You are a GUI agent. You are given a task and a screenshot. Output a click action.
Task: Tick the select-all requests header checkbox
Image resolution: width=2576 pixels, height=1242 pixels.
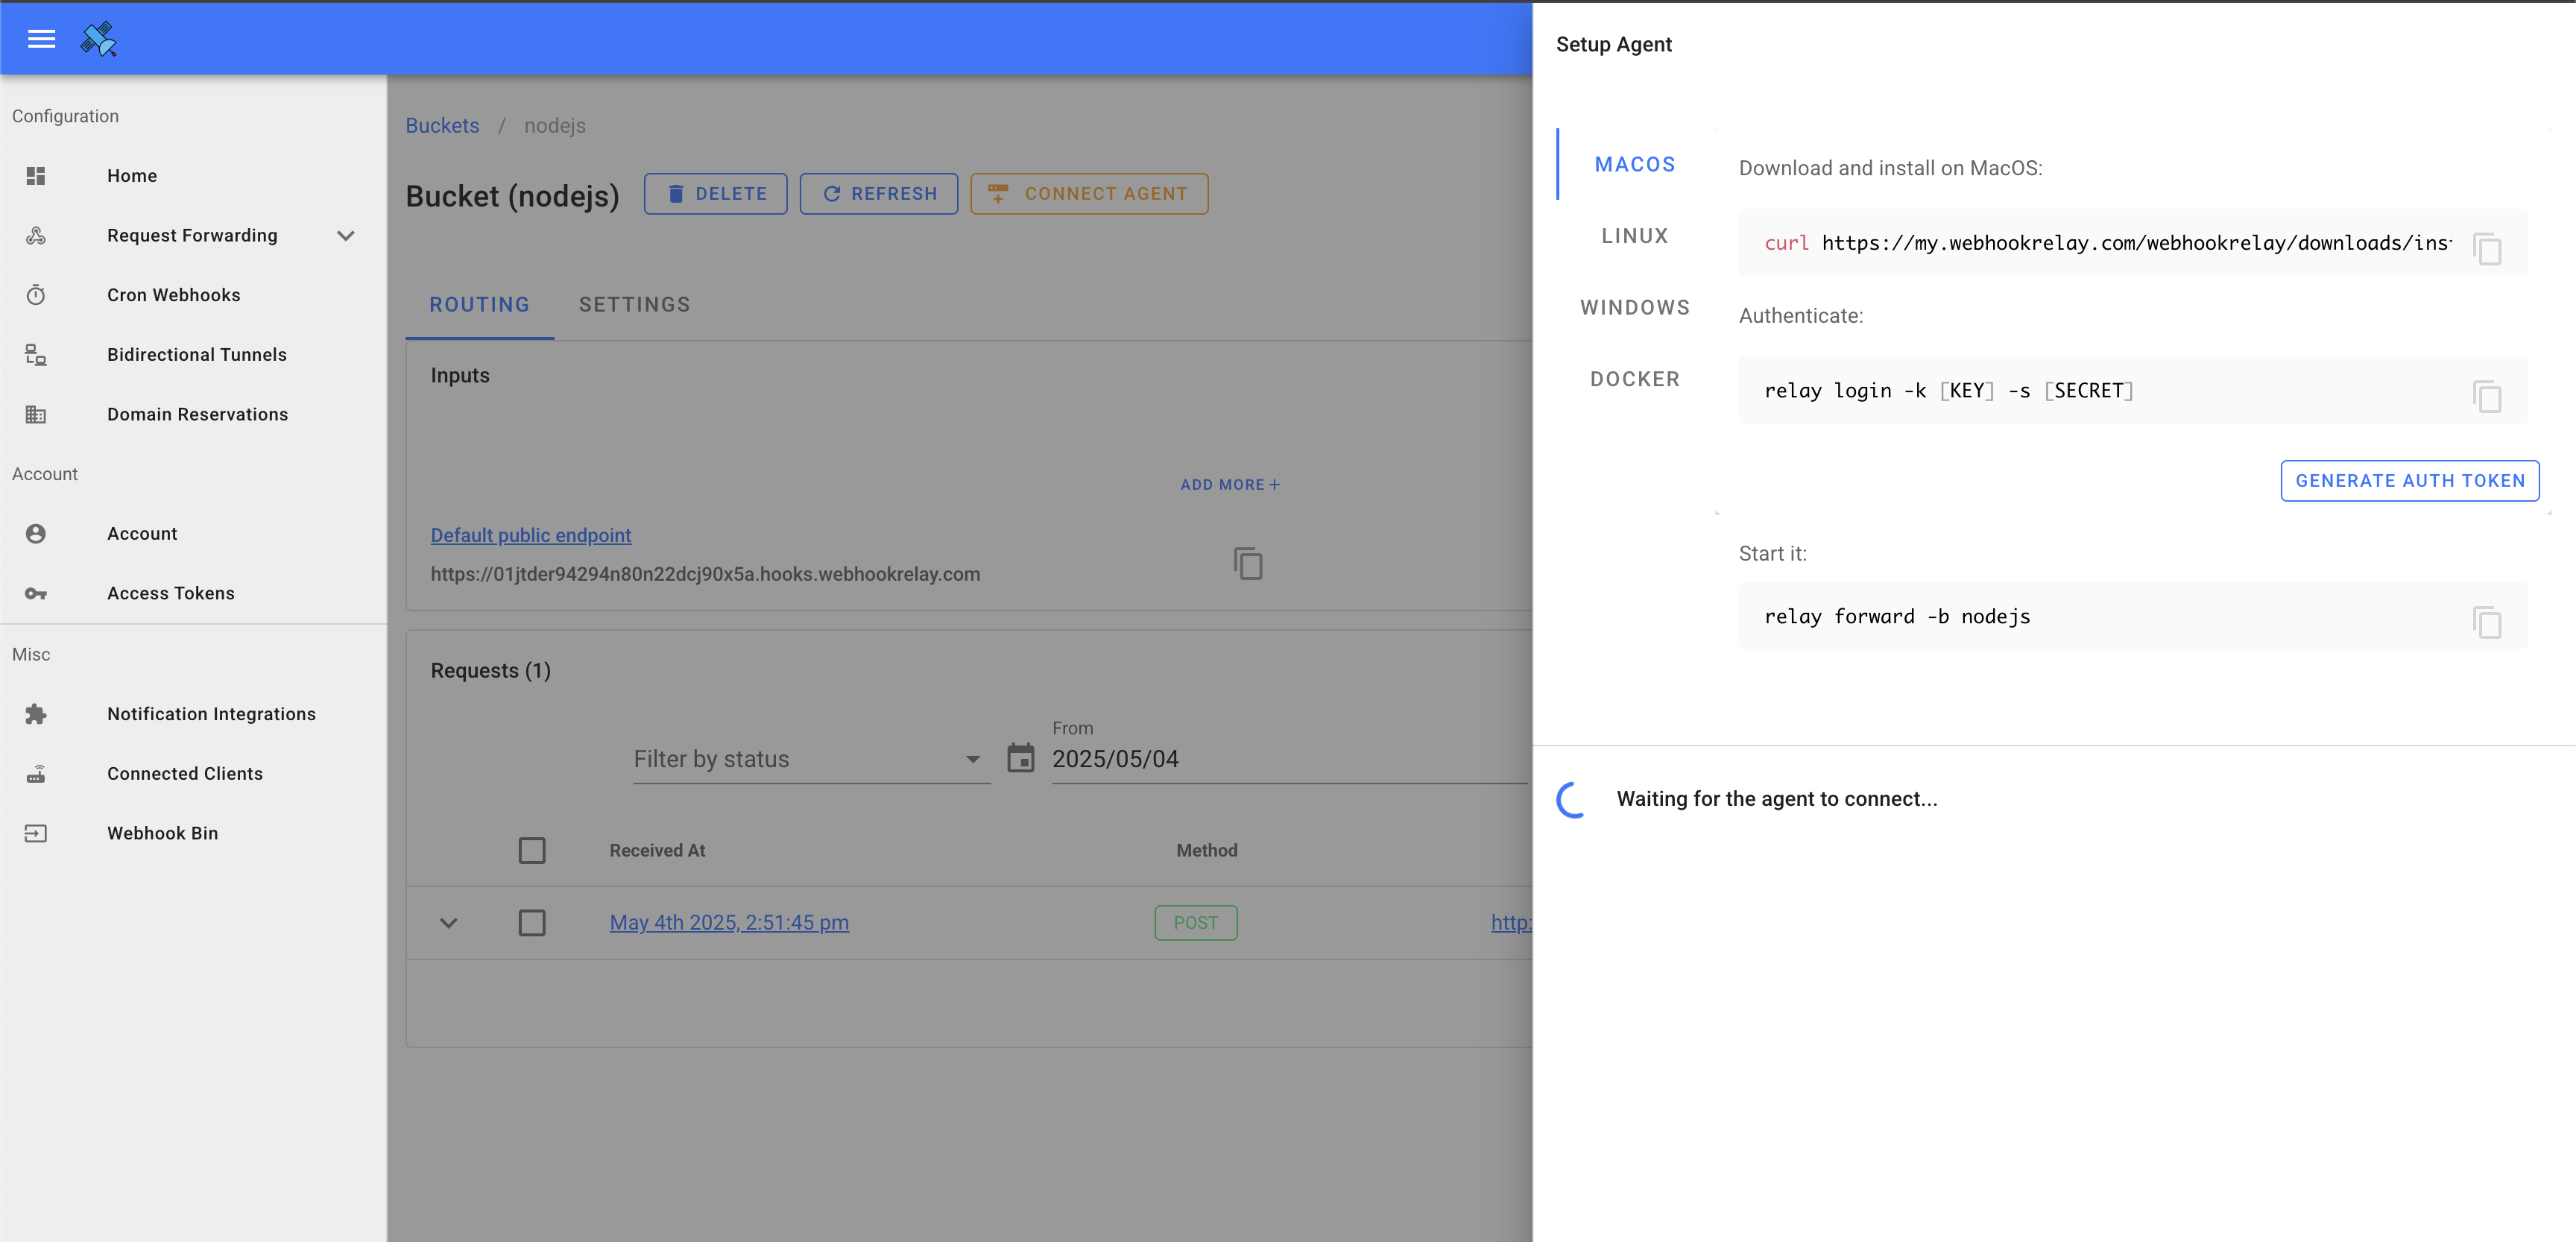(532, 850)
